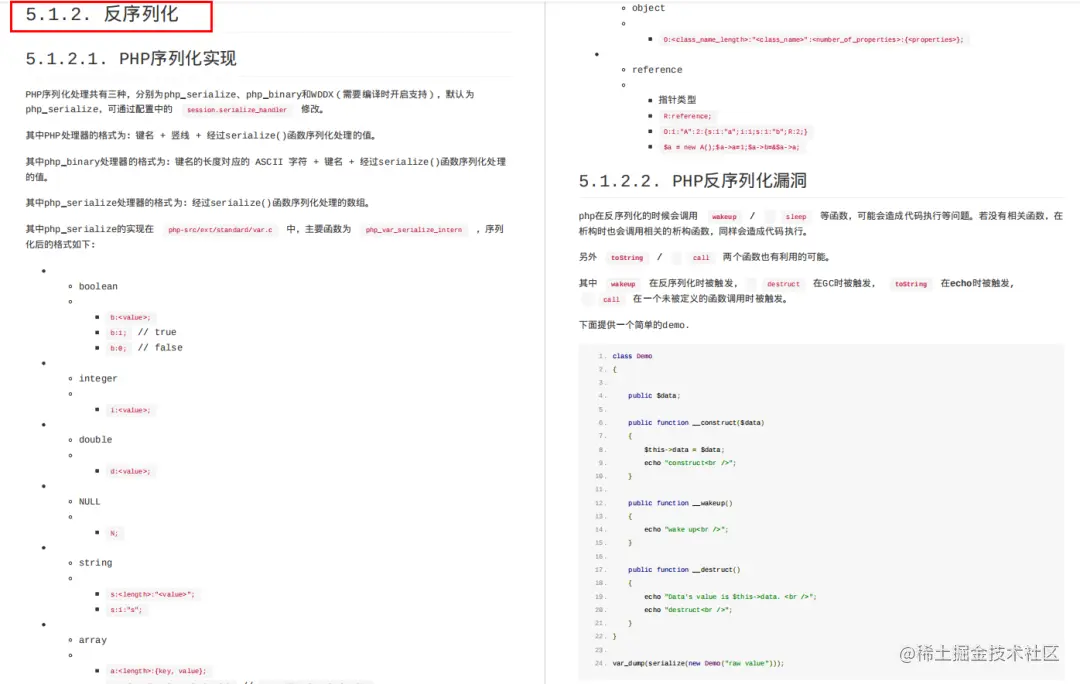Viewport: 1080px width, 684px height.
Task: Click the code "b:0;" beside // false
Action: point(118,348)
